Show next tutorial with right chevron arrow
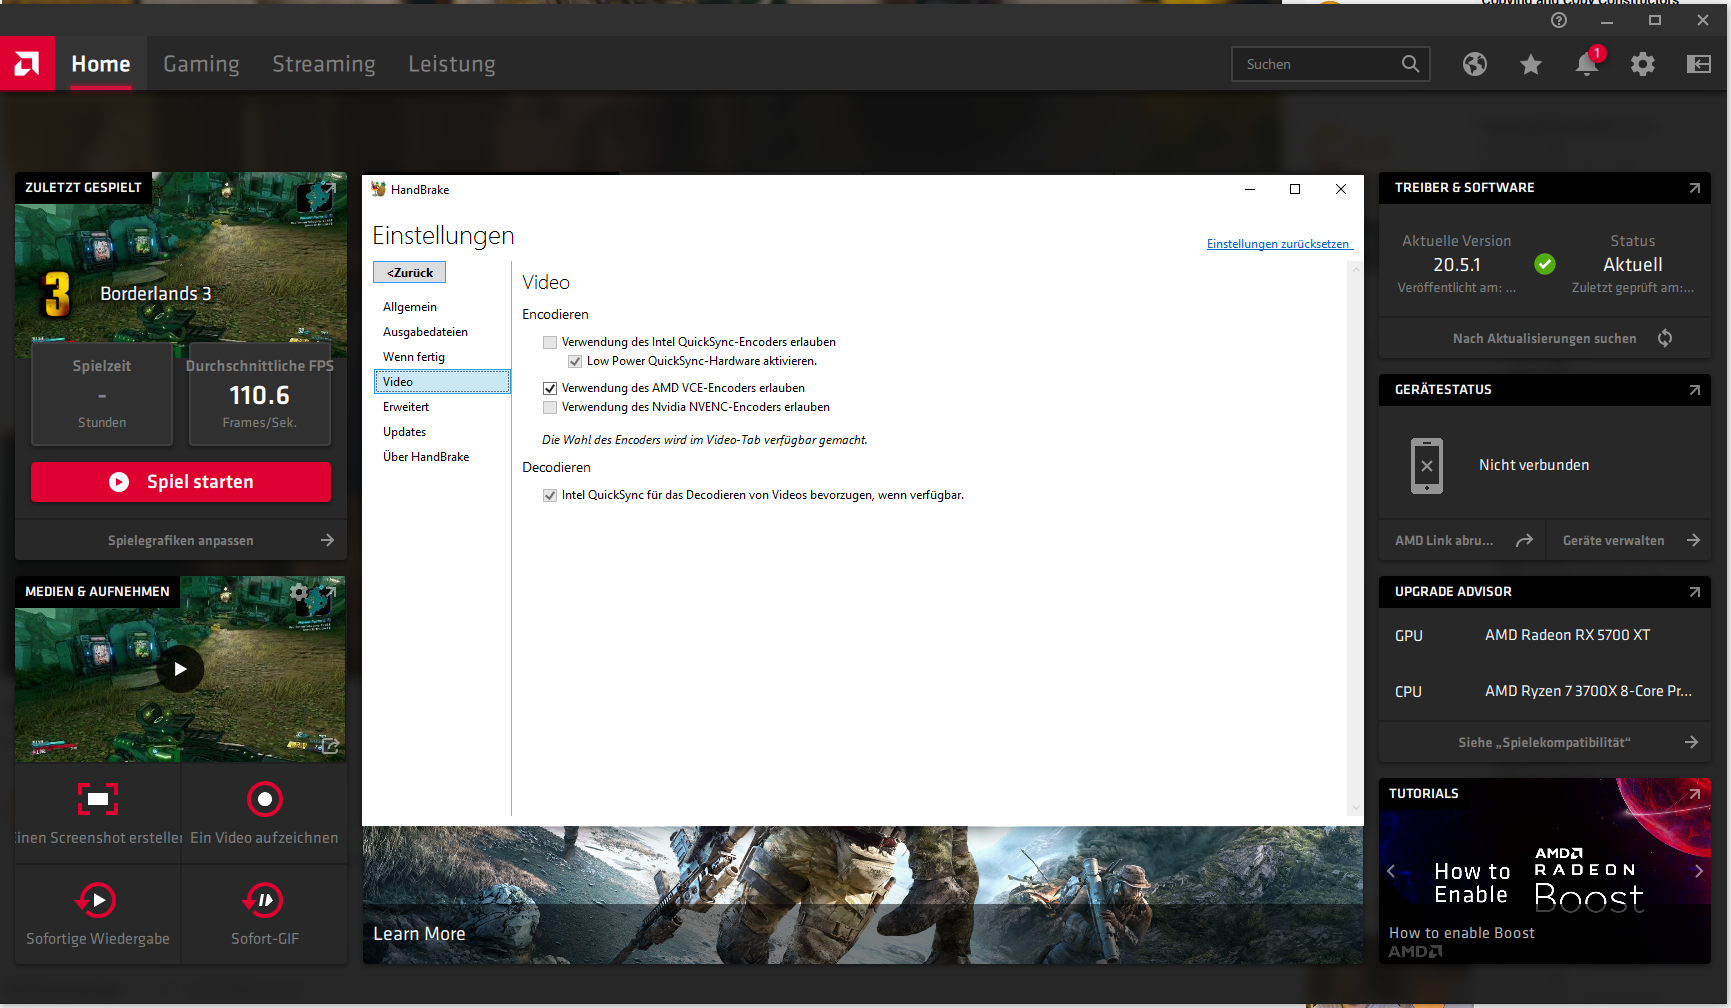Screen dimensions: 1731x1008 pos(1698,871)
